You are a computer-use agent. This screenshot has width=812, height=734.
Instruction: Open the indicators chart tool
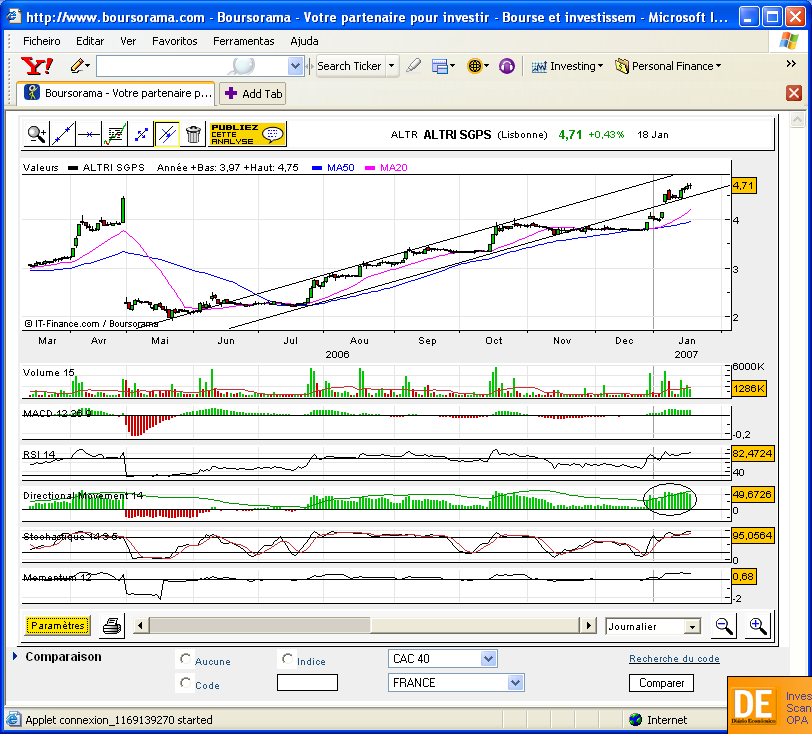point(115,135)
